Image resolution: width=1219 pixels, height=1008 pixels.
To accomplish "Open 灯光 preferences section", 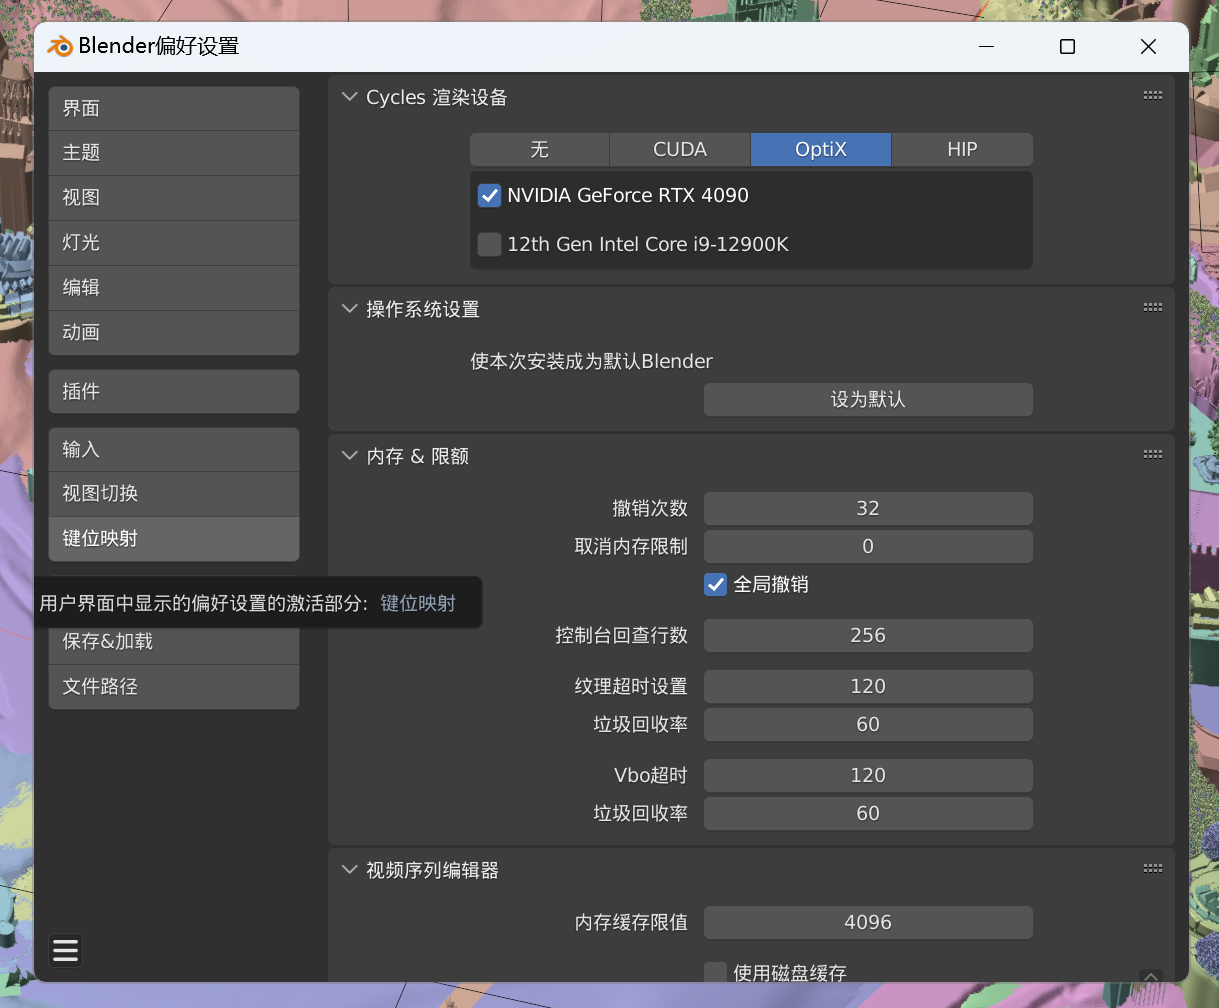I will 174,243.
